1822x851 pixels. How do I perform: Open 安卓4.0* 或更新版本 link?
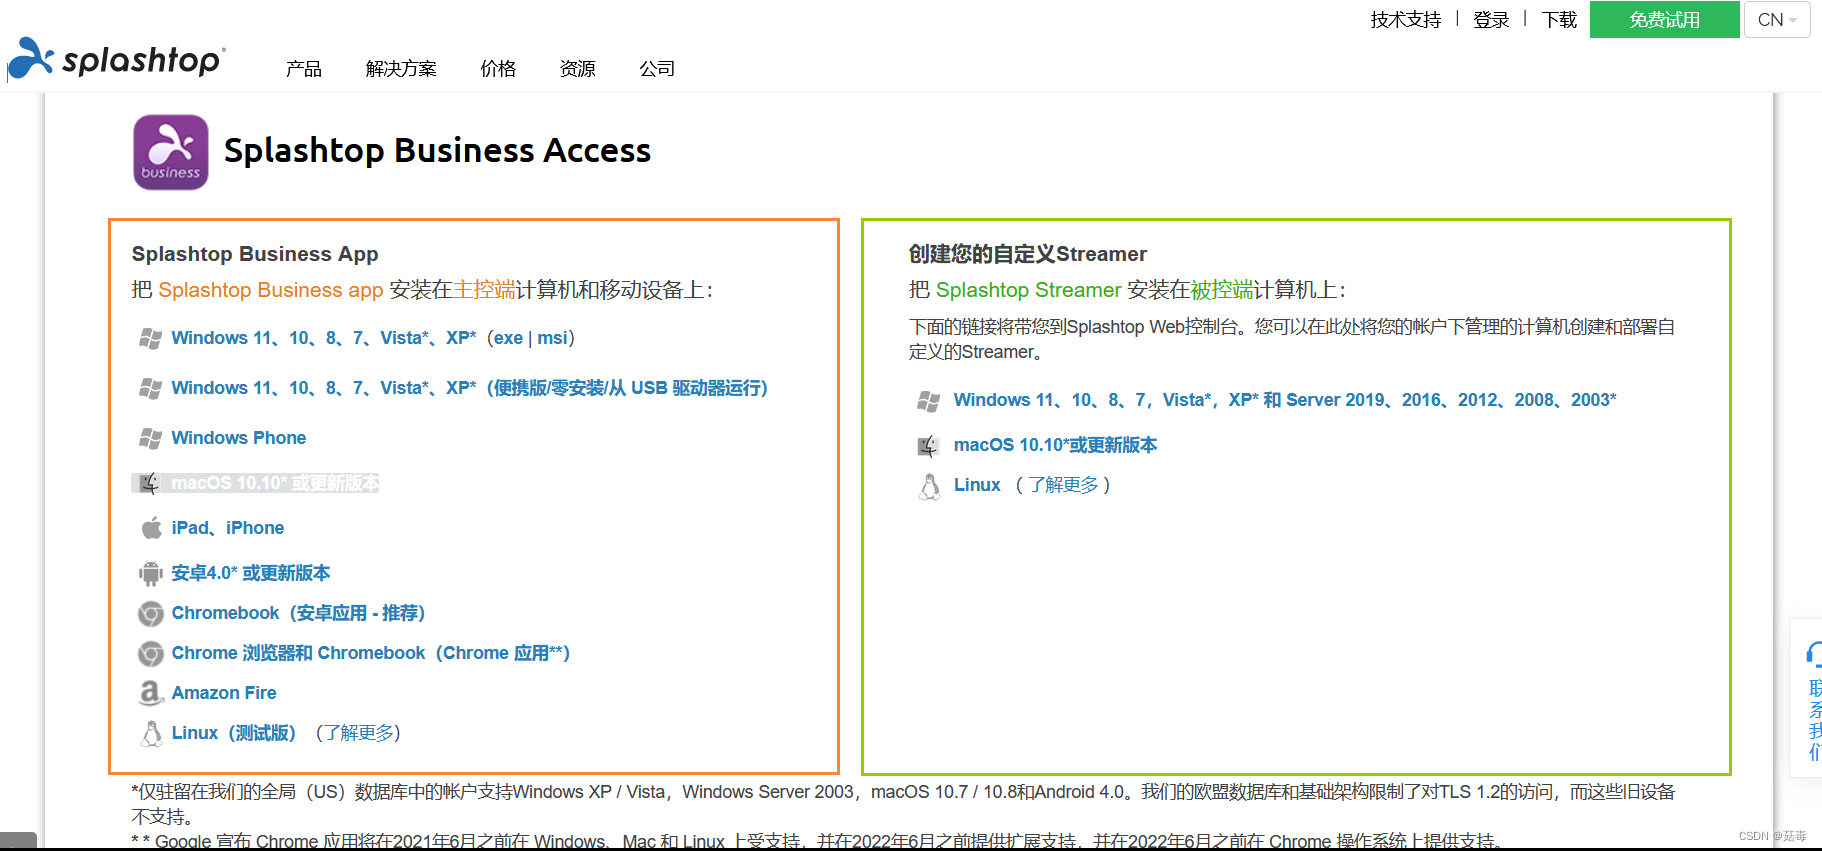(x=251, y=573)
